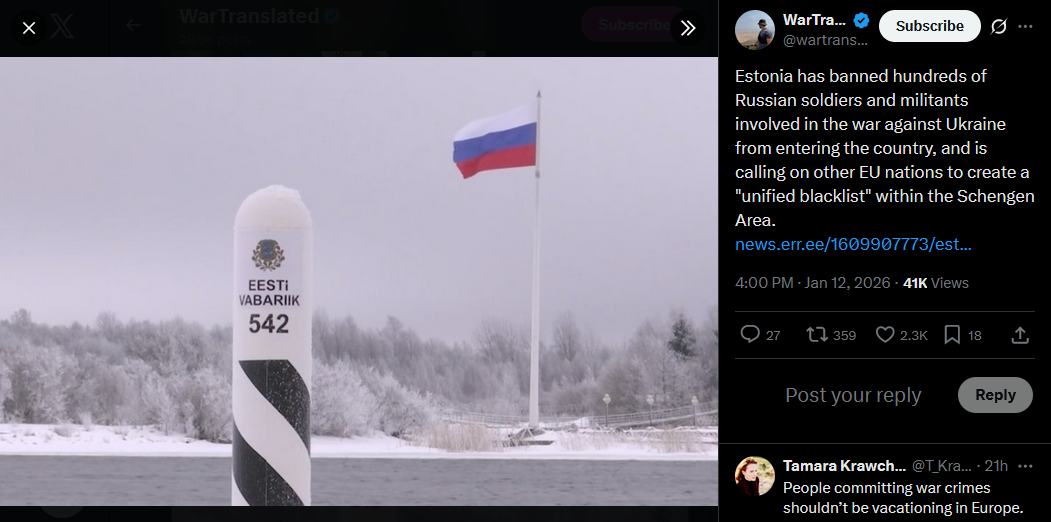Click the post's 4:00 PM timestamp

pos(812,283)
